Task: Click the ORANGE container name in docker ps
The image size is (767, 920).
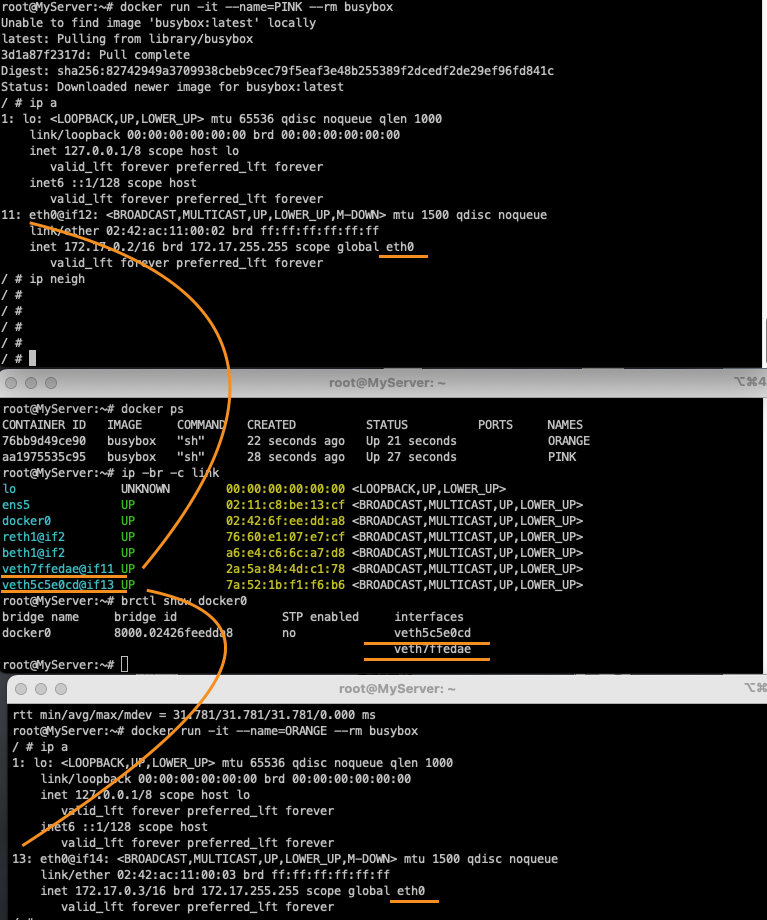Action: pyautogui.click(x=569, y=441)
